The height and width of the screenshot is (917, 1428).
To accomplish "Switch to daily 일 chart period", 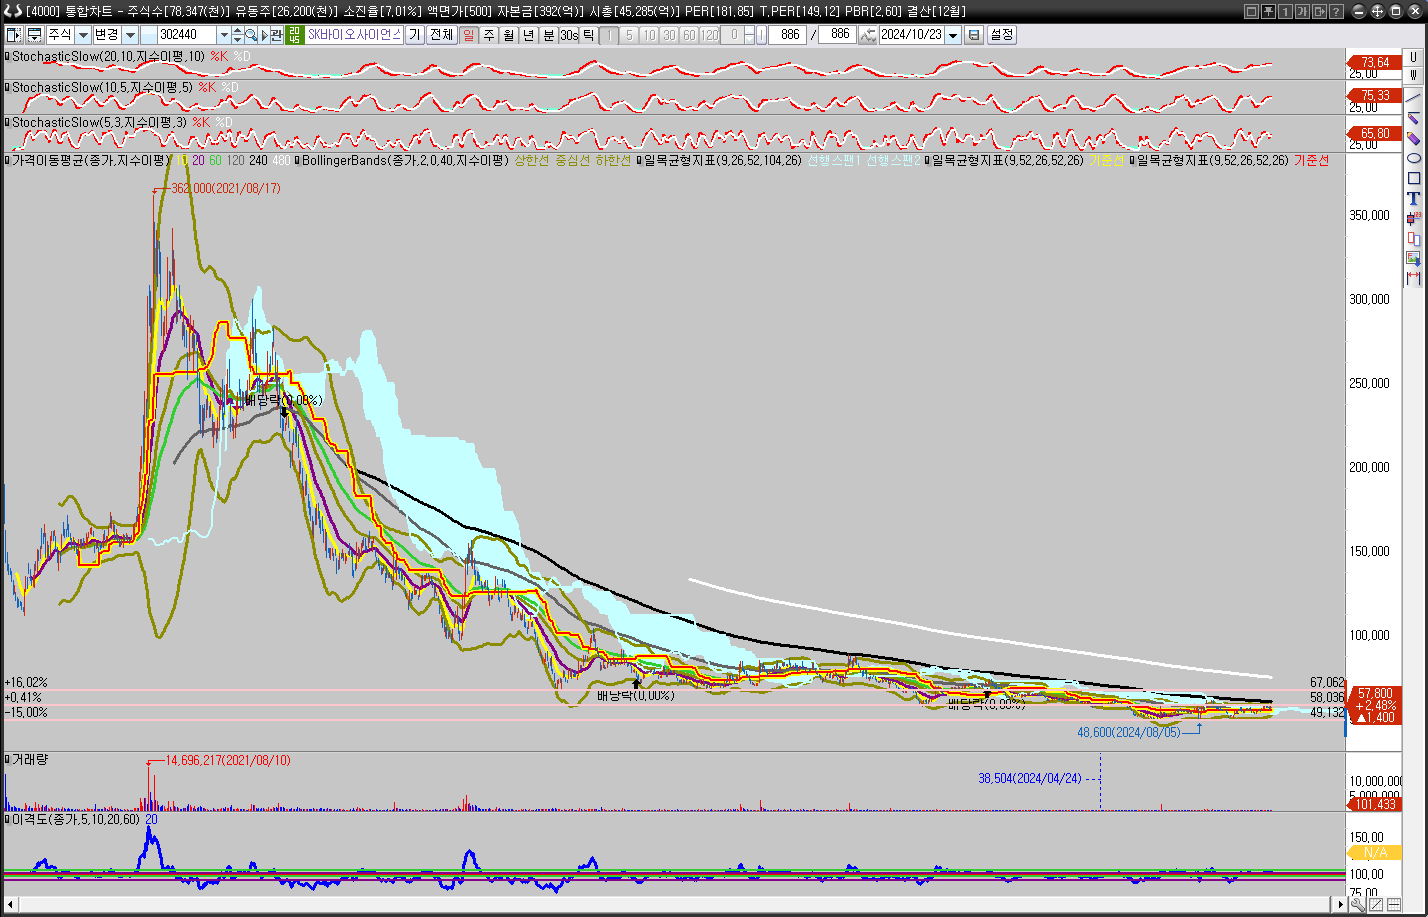I will point(468,35).
